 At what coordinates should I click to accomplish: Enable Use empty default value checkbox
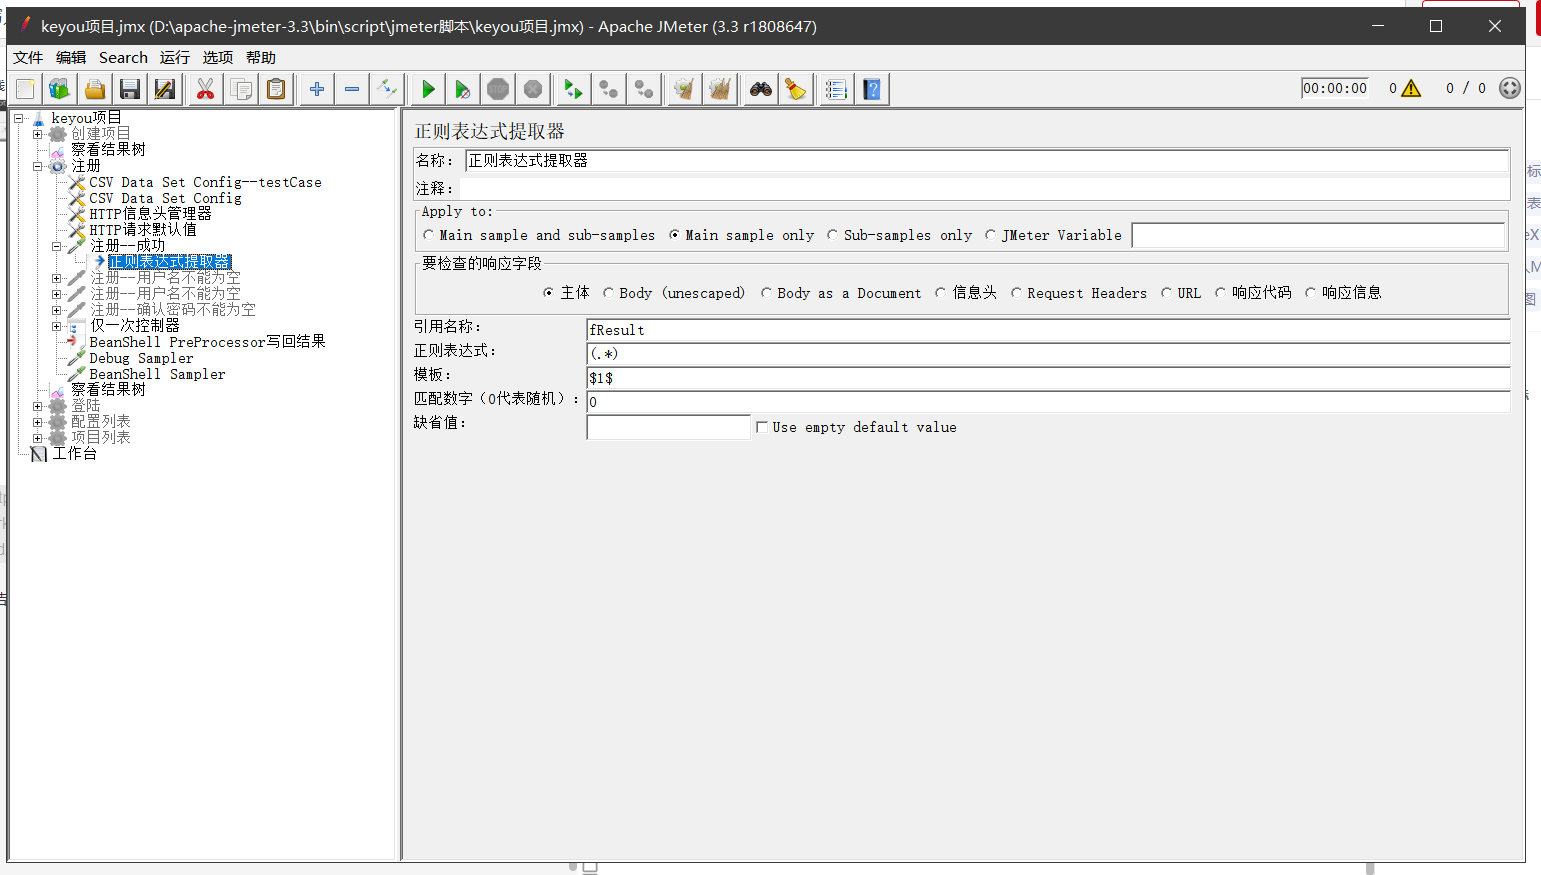point(763,426)
